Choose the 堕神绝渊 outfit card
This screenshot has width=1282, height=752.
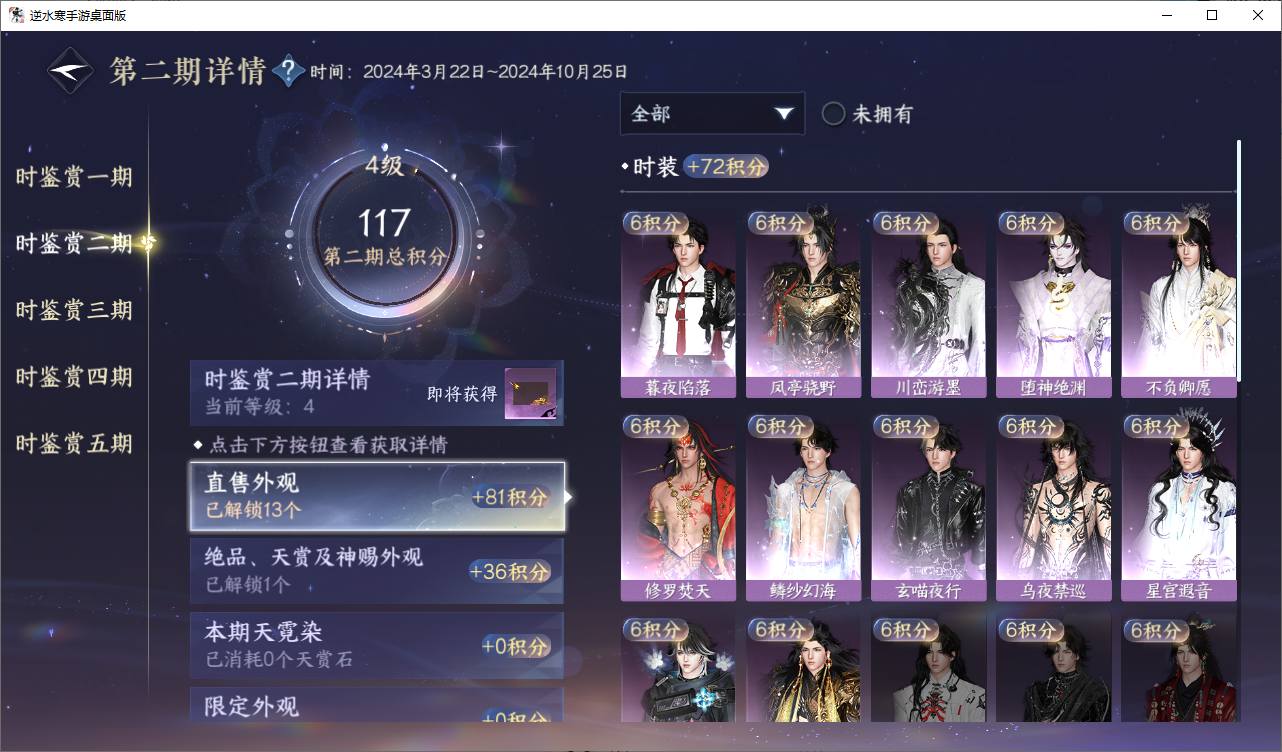pyautogui.click(x=1053, y=304)
